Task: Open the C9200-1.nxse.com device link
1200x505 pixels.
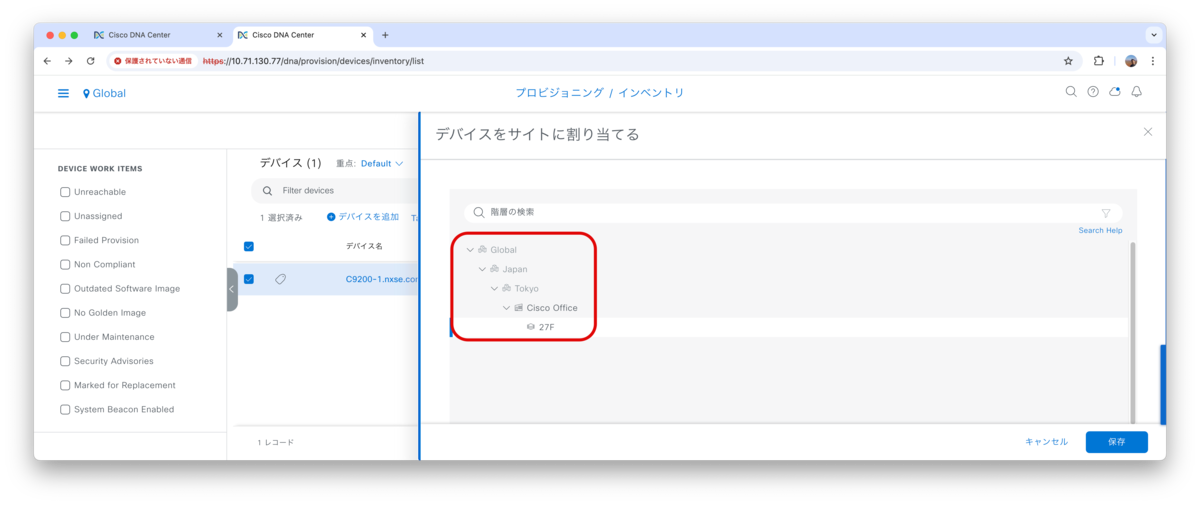Action: [382, 279]
